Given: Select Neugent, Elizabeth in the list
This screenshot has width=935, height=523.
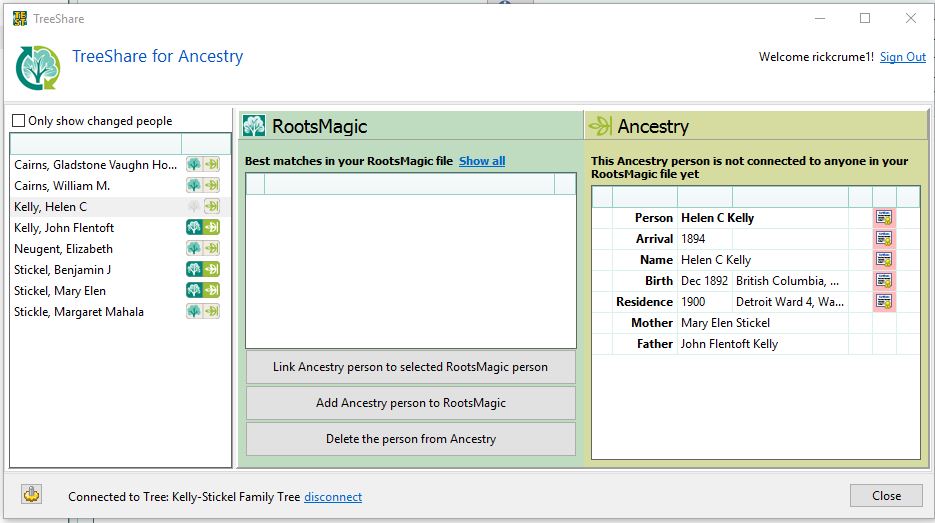Looking at the screenshot, I should [63, 249].
